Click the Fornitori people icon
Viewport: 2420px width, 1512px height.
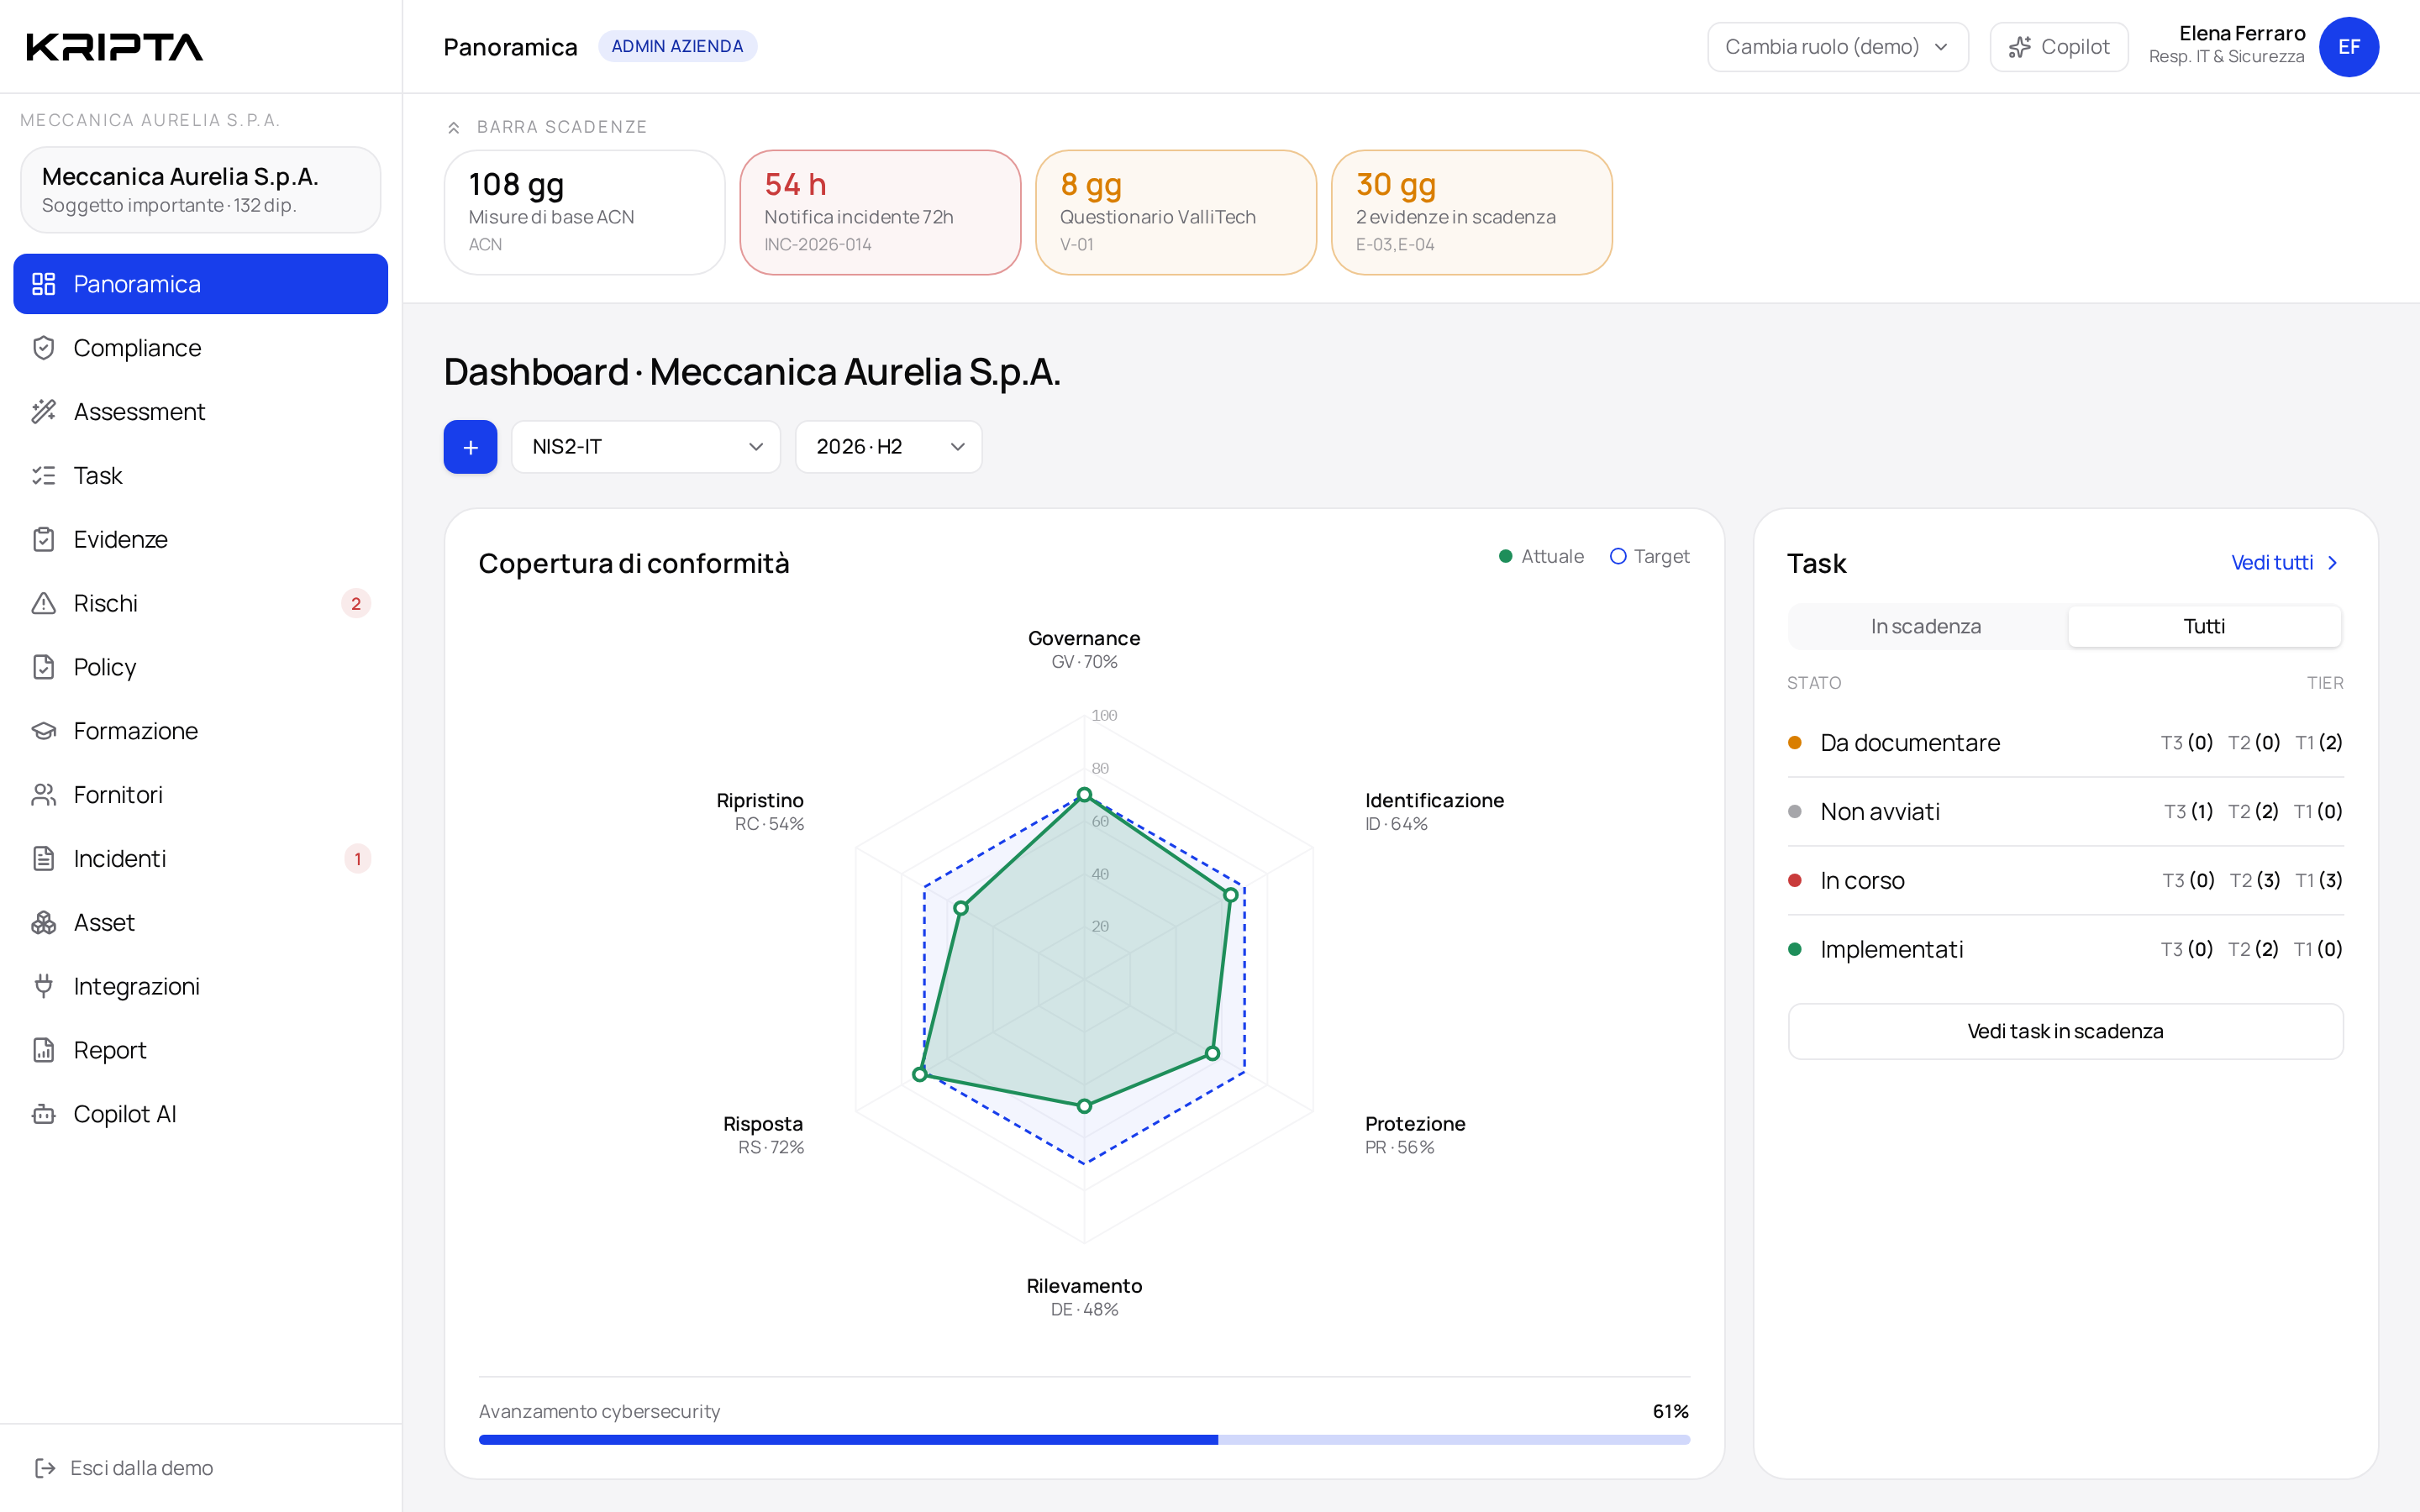pyautogui.click(x=43, y=795)
